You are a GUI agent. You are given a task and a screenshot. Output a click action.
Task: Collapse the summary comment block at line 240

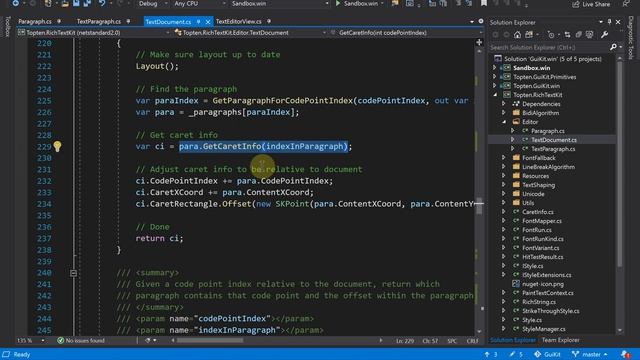(x=73, y=273)
